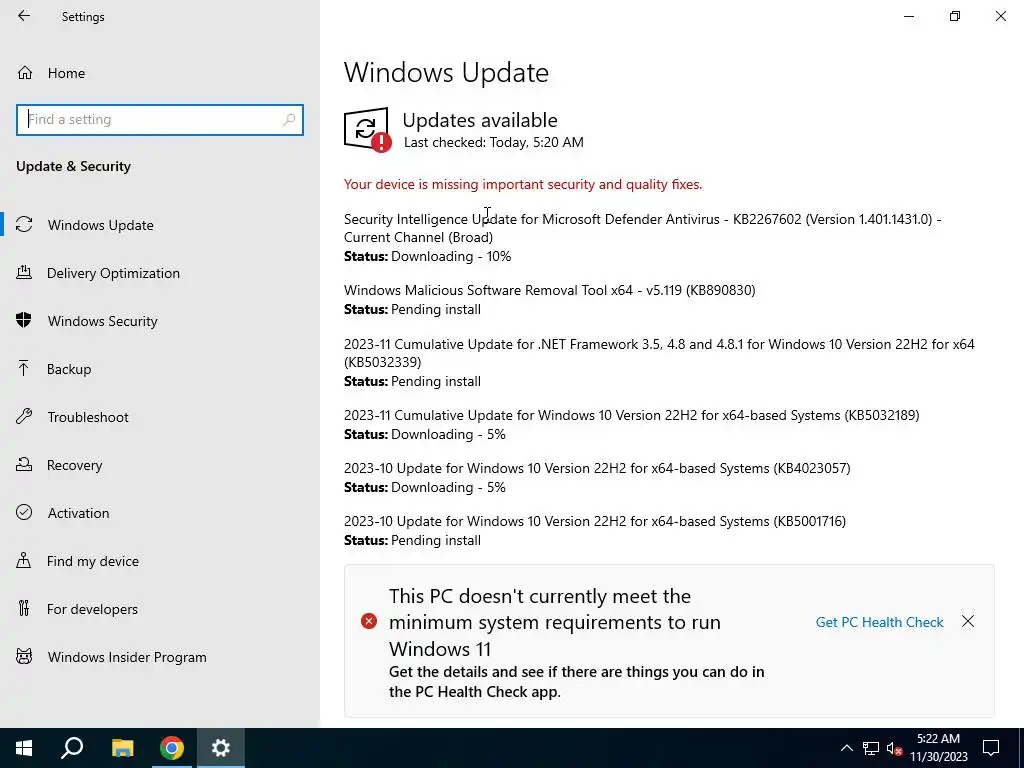The width and height of the screenshot is (1024, 768).
Task: Click the Recovery sidebar icon
Action: pos(24,464)
